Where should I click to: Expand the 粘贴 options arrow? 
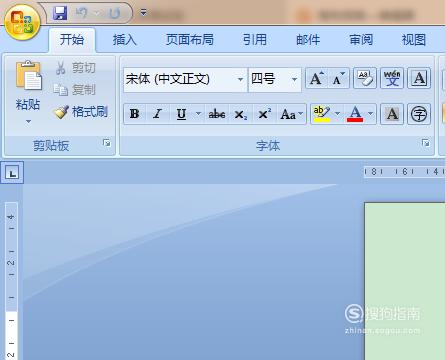click(x=28, y=121)
